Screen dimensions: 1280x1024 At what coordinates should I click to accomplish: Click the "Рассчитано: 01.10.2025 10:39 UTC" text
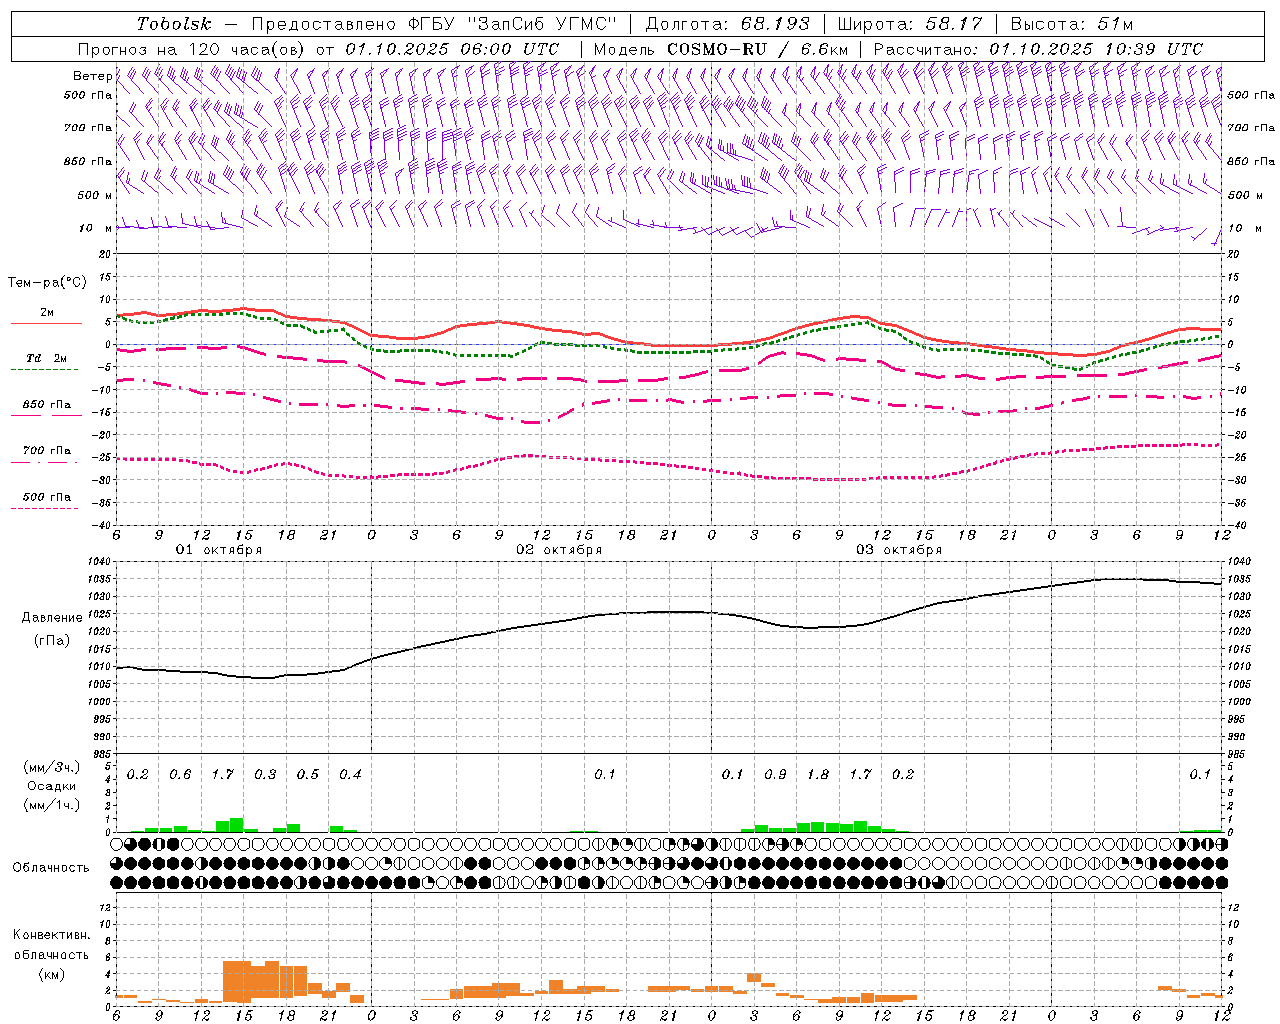click(x=1038, y=49)
